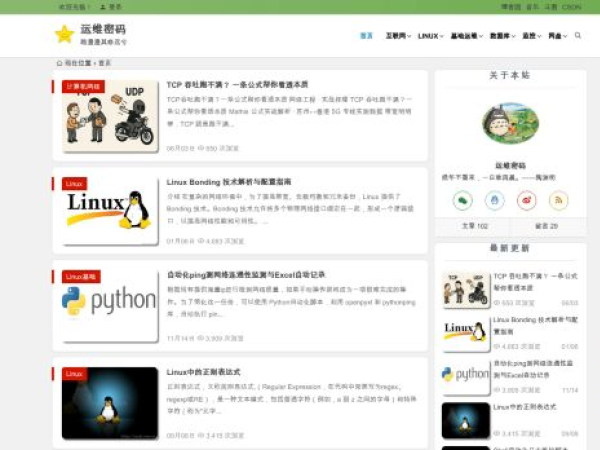The image size is (600, 450).
Task: Expand the 监控 navigation dropdown
Action: [532, 36]
